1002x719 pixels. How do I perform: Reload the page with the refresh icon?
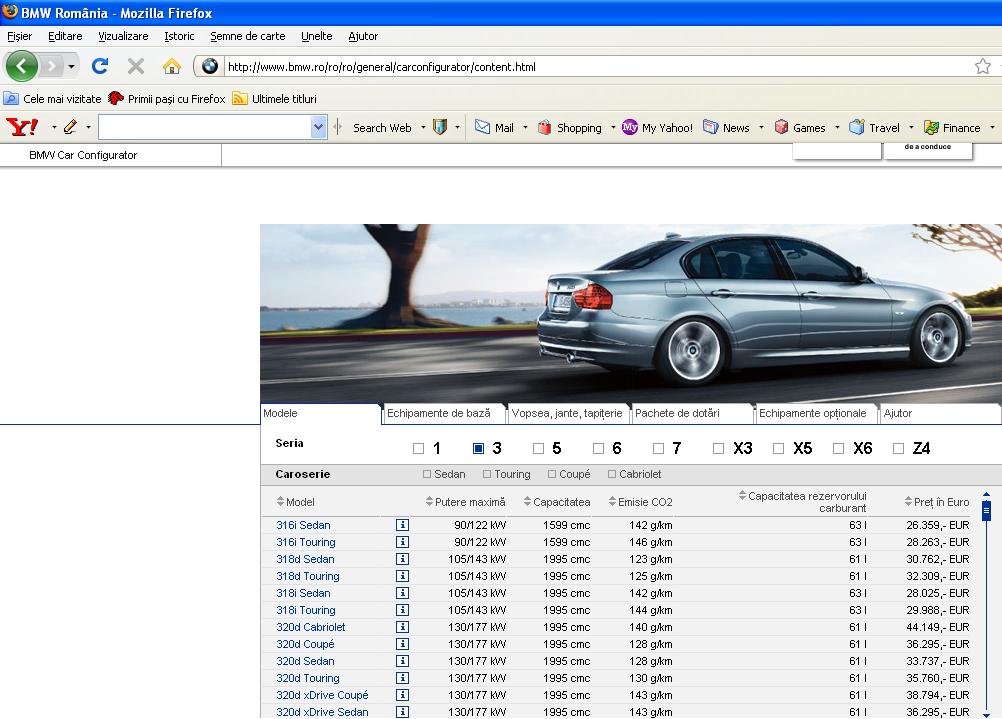pos(100,67)
